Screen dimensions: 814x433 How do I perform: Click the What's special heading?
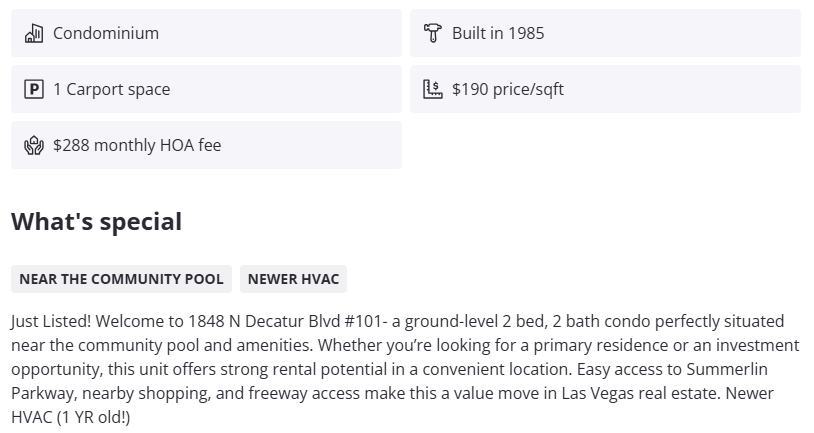click(x=96, y=221)
